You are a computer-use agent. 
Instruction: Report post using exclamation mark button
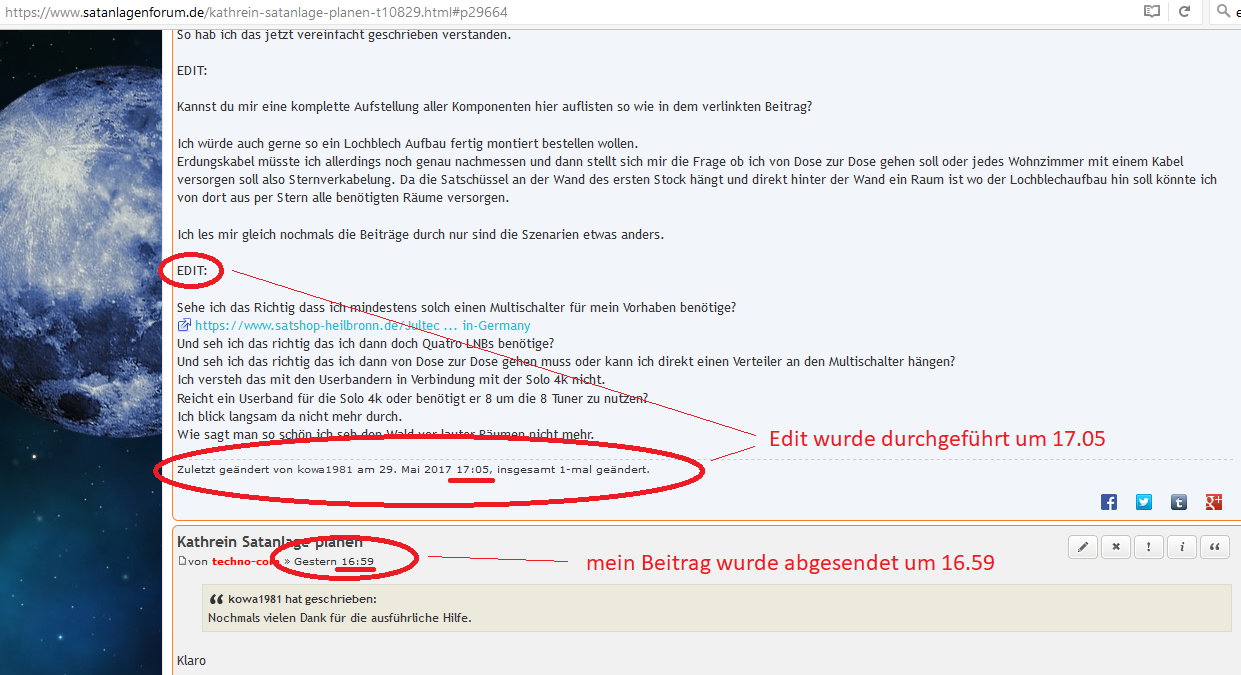(x=1149, y=547)
